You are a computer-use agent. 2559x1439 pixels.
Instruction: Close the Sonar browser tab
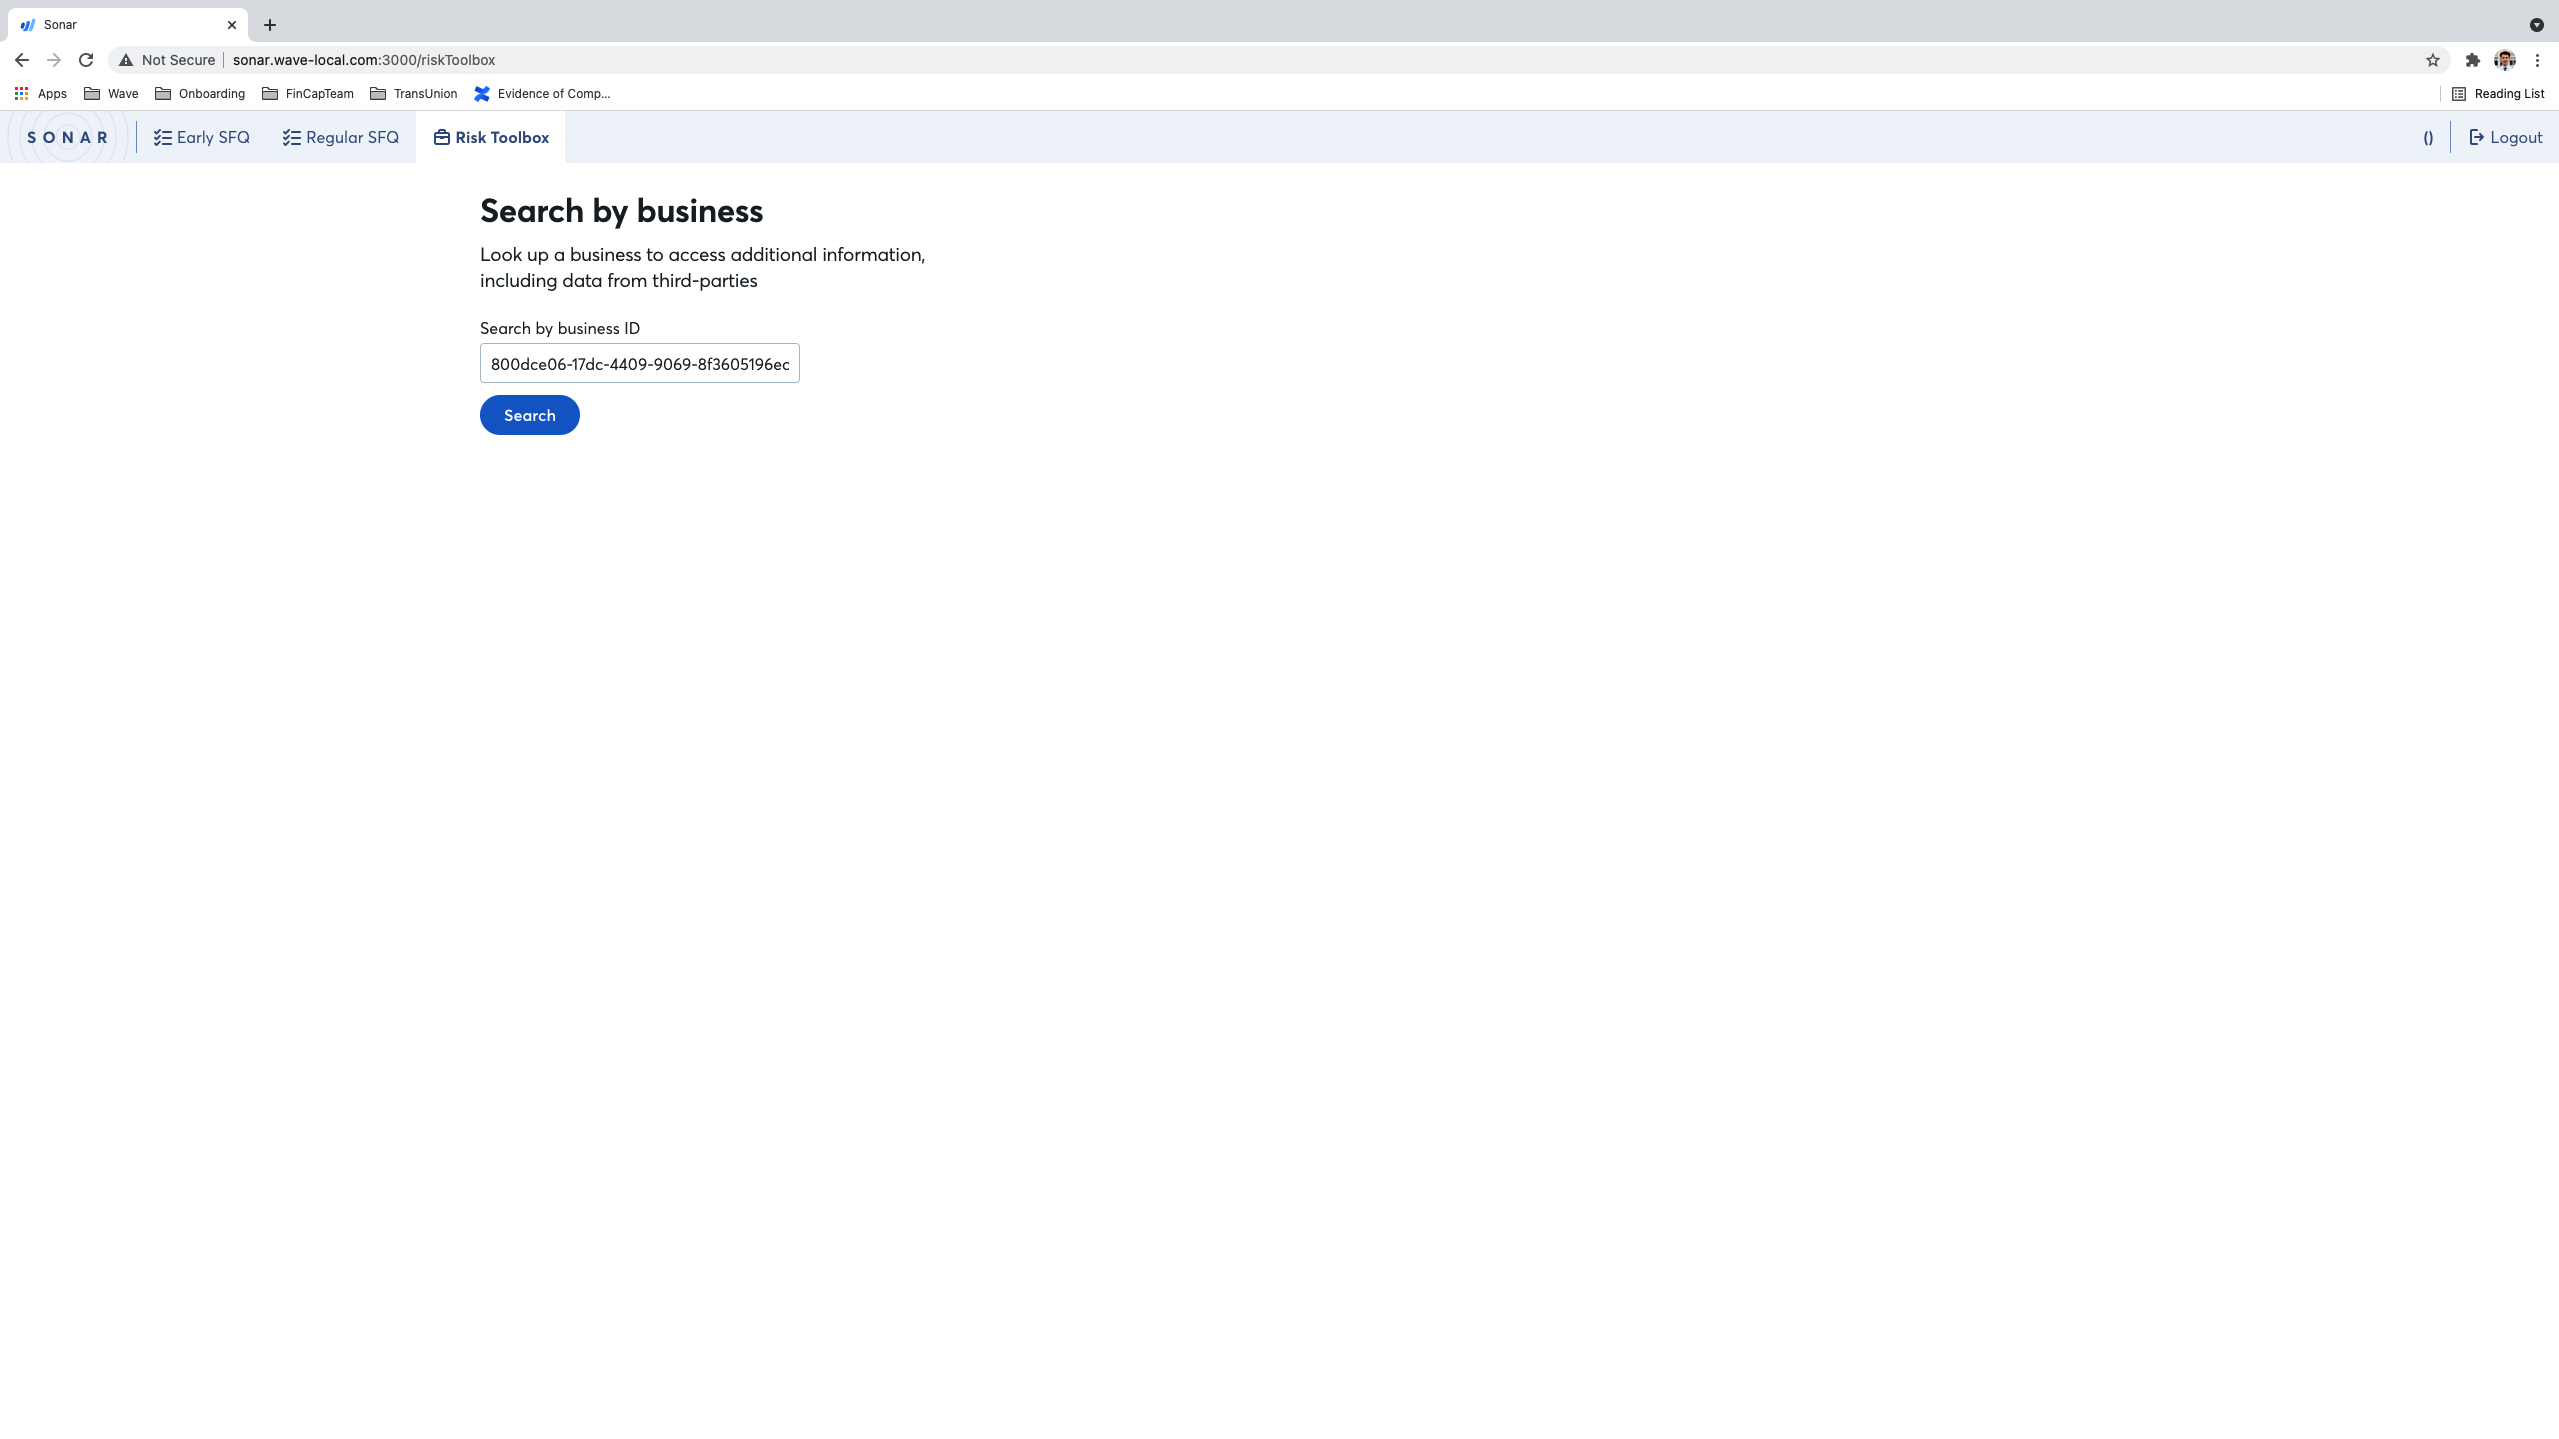(x=232, y=25)
